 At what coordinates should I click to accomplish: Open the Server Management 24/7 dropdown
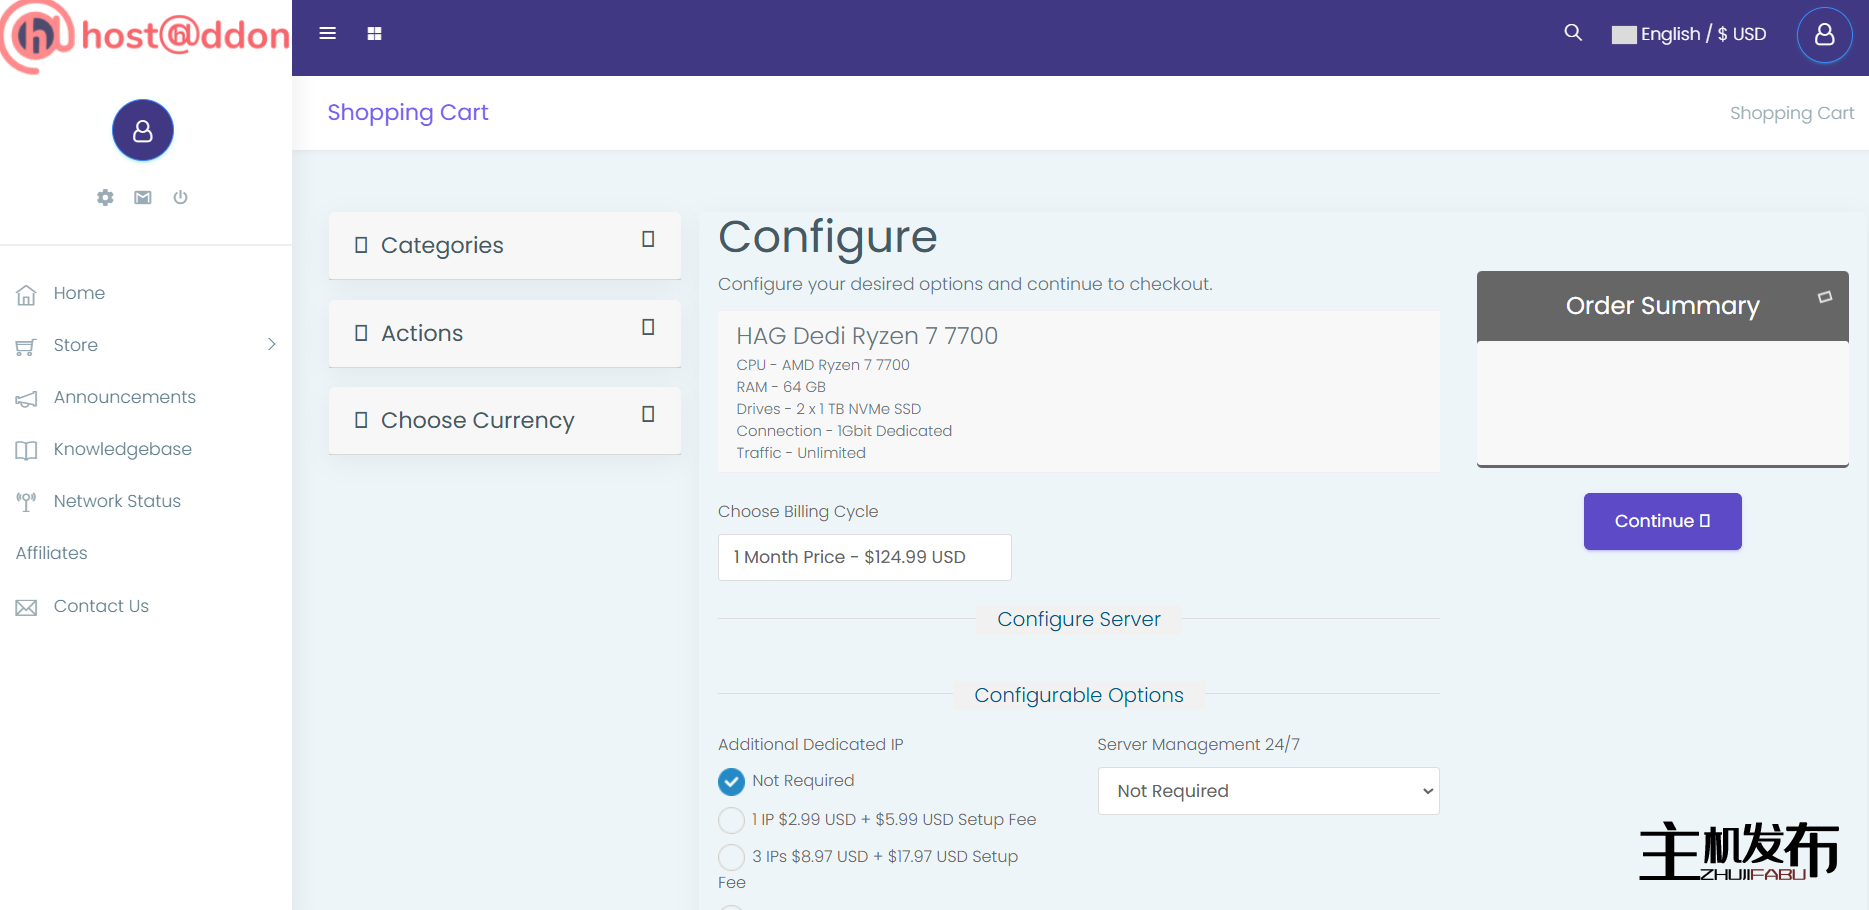pyautogui.click(x=1268, y=791)
